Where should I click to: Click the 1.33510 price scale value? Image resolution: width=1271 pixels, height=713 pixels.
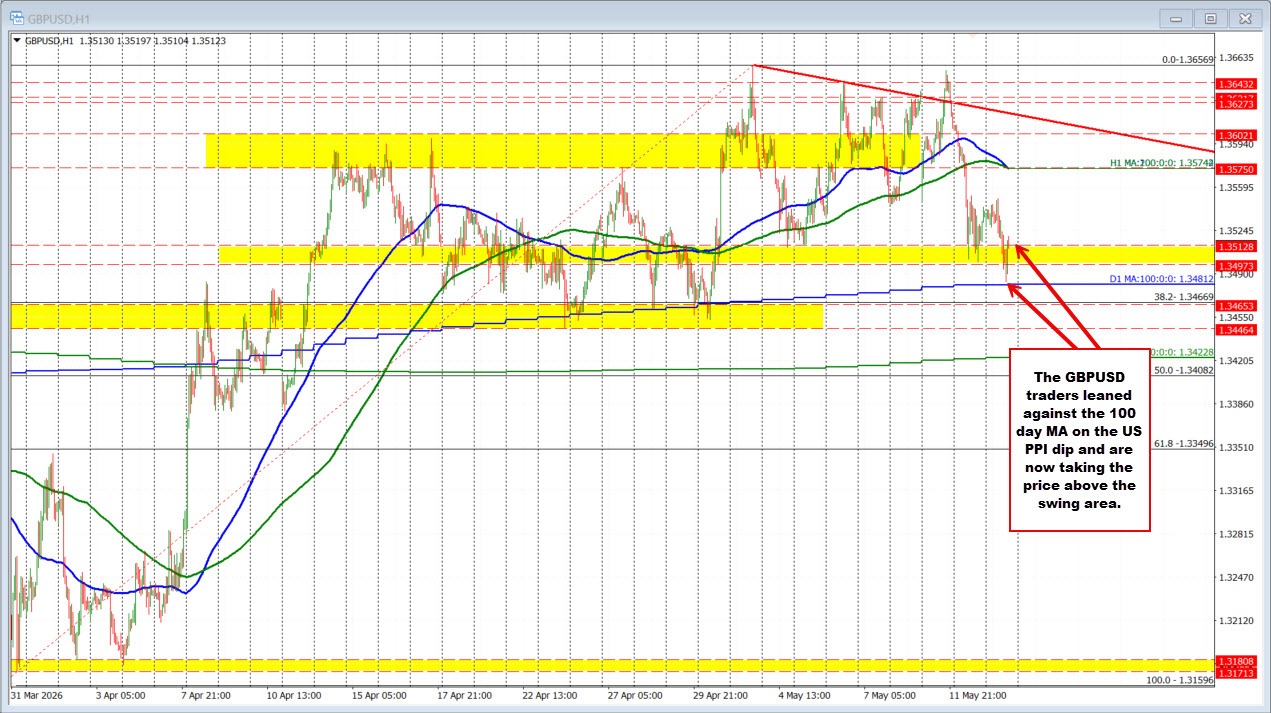coord(1237,447)
